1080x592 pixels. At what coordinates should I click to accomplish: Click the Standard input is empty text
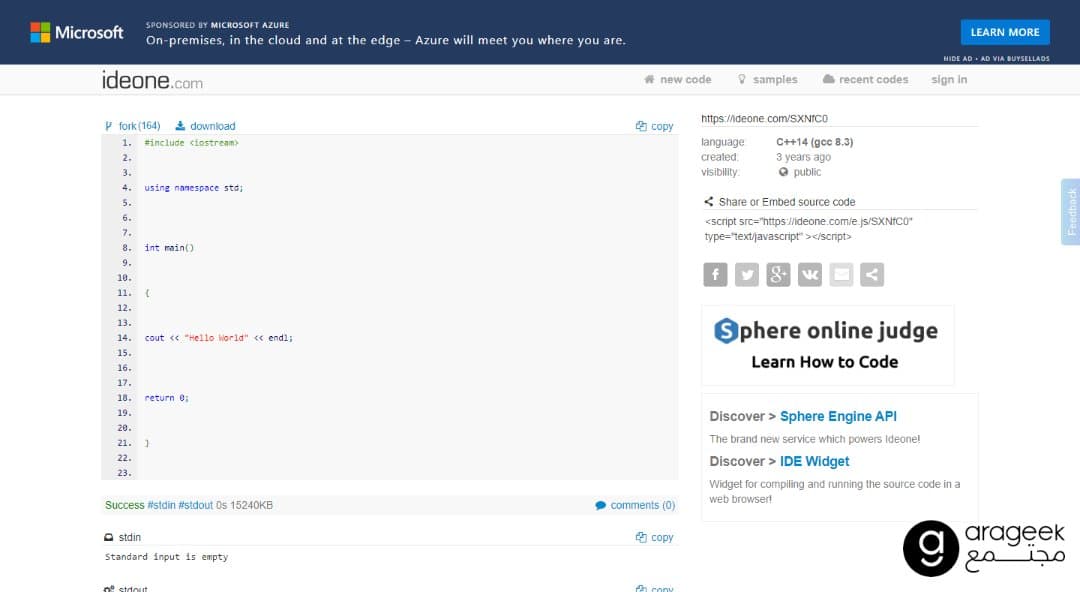166,557
